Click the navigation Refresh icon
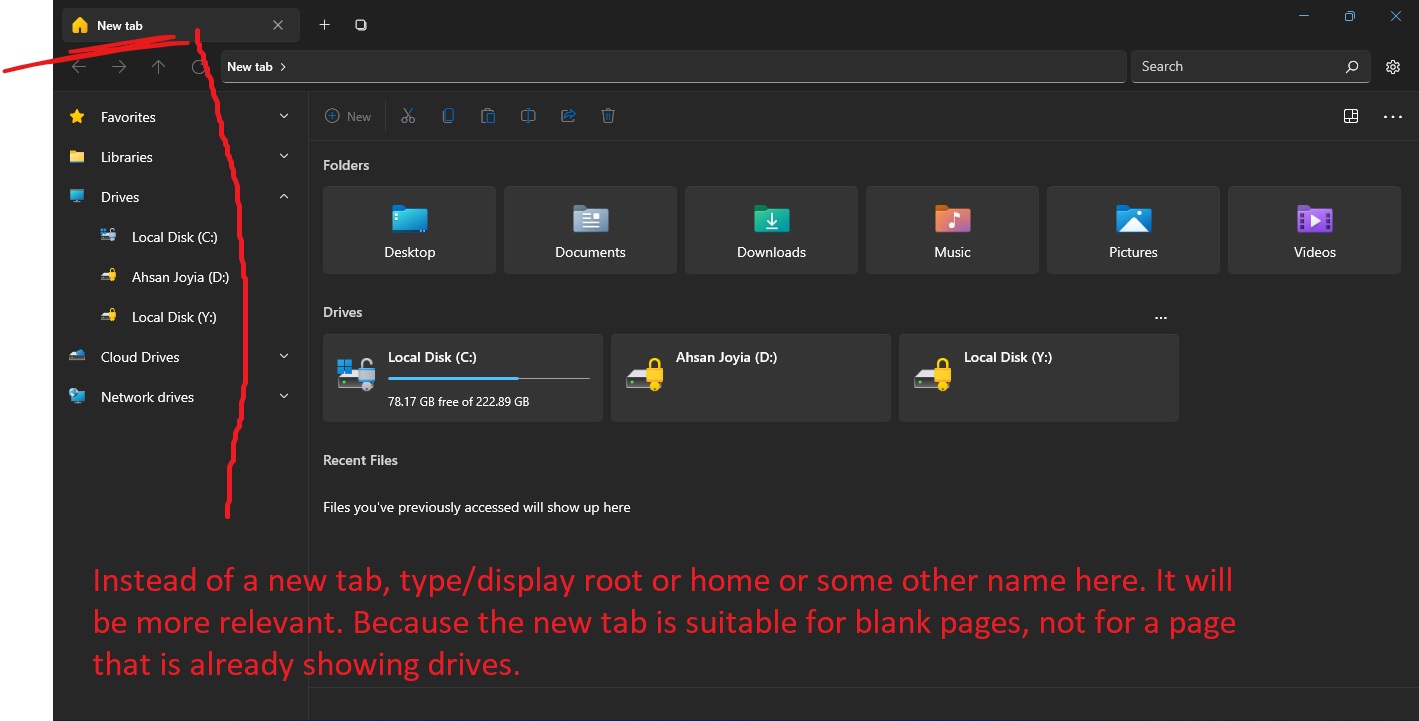 point(198,66)
